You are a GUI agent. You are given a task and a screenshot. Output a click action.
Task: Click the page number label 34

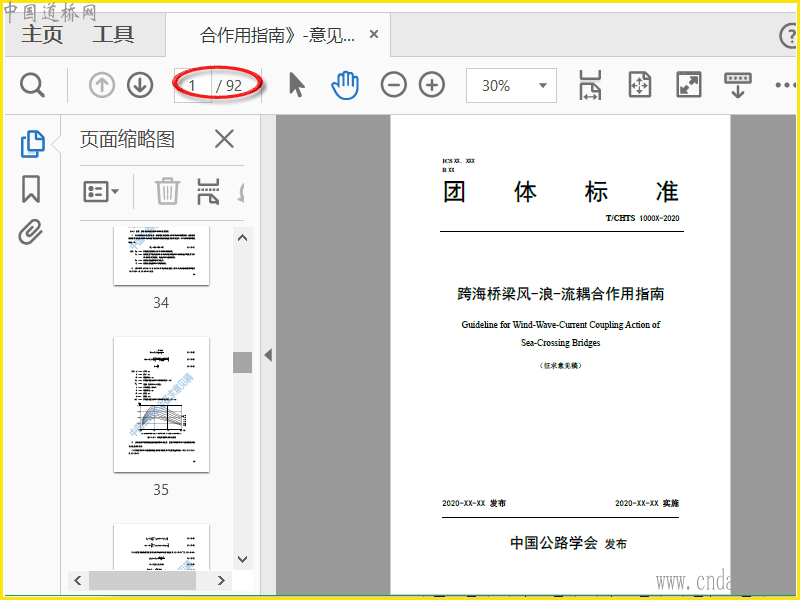pyautogui.click(x=161, y=303)
